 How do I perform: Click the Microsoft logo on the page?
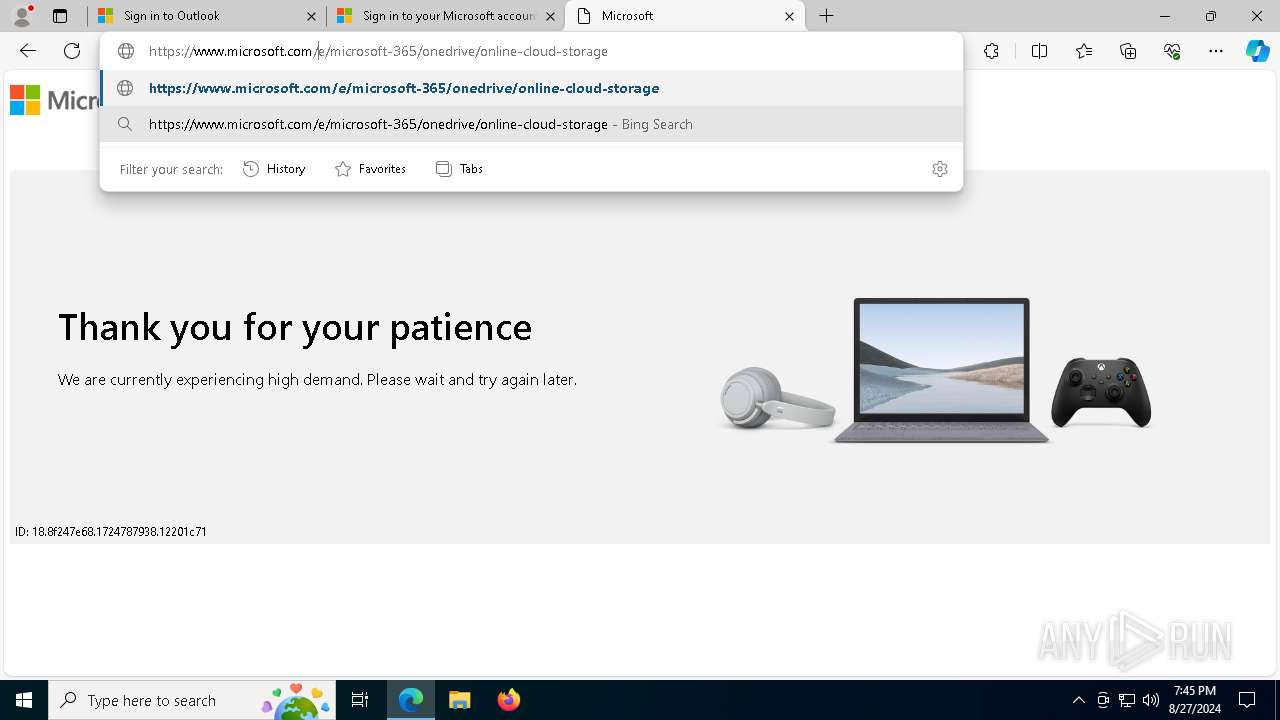54,100
